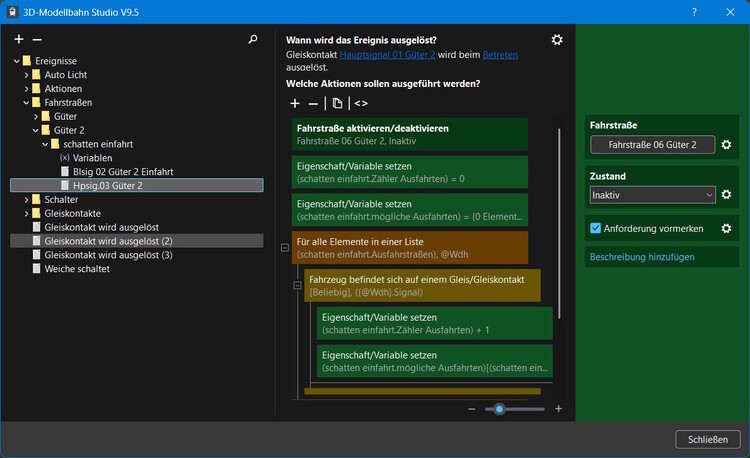Click the minus icon above the event tree
The height and width of the screenshot is (458, 750).
[x=37, y=39]
